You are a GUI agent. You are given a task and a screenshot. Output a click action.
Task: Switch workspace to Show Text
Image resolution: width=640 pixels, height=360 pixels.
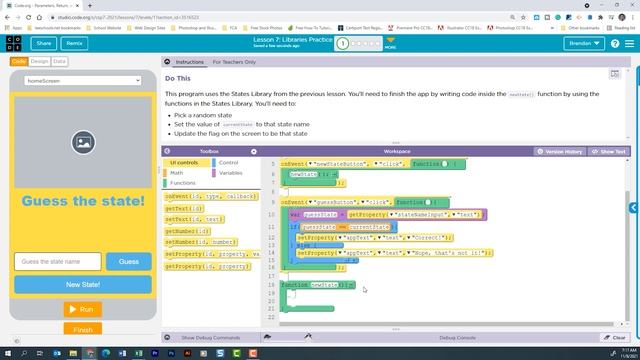tap(609, 151)
